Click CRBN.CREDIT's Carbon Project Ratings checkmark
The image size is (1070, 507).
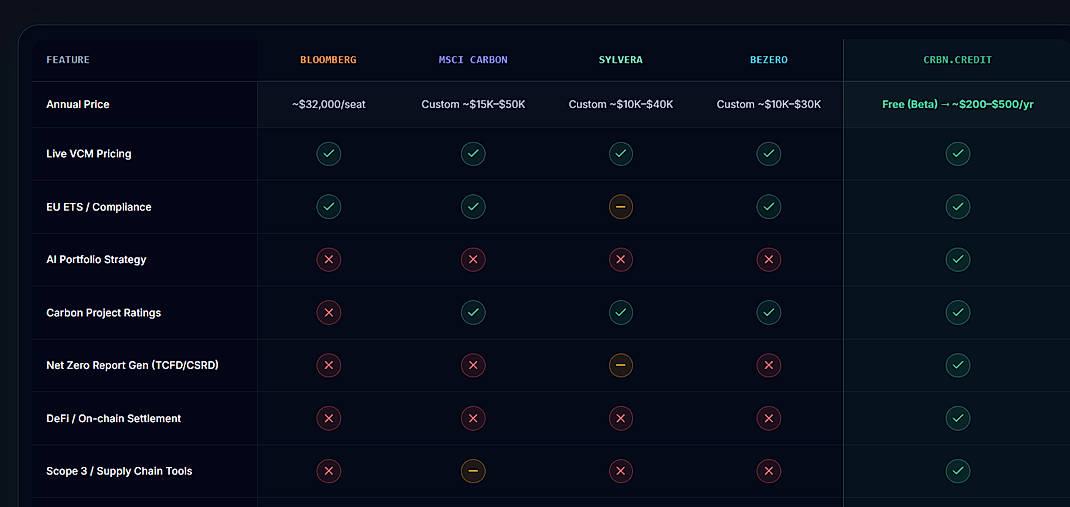pyautogui.click(x=957, y=312)
